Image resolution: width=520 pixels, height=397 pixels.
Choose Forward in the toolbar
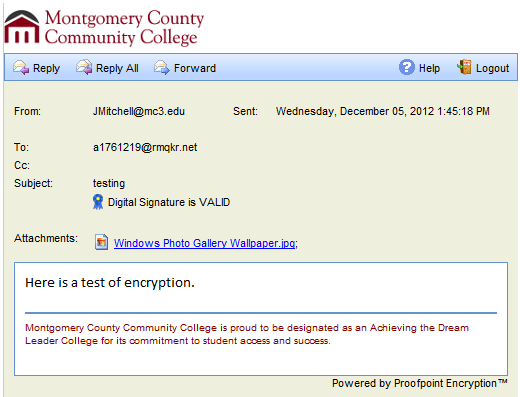(x=195, y=68)
